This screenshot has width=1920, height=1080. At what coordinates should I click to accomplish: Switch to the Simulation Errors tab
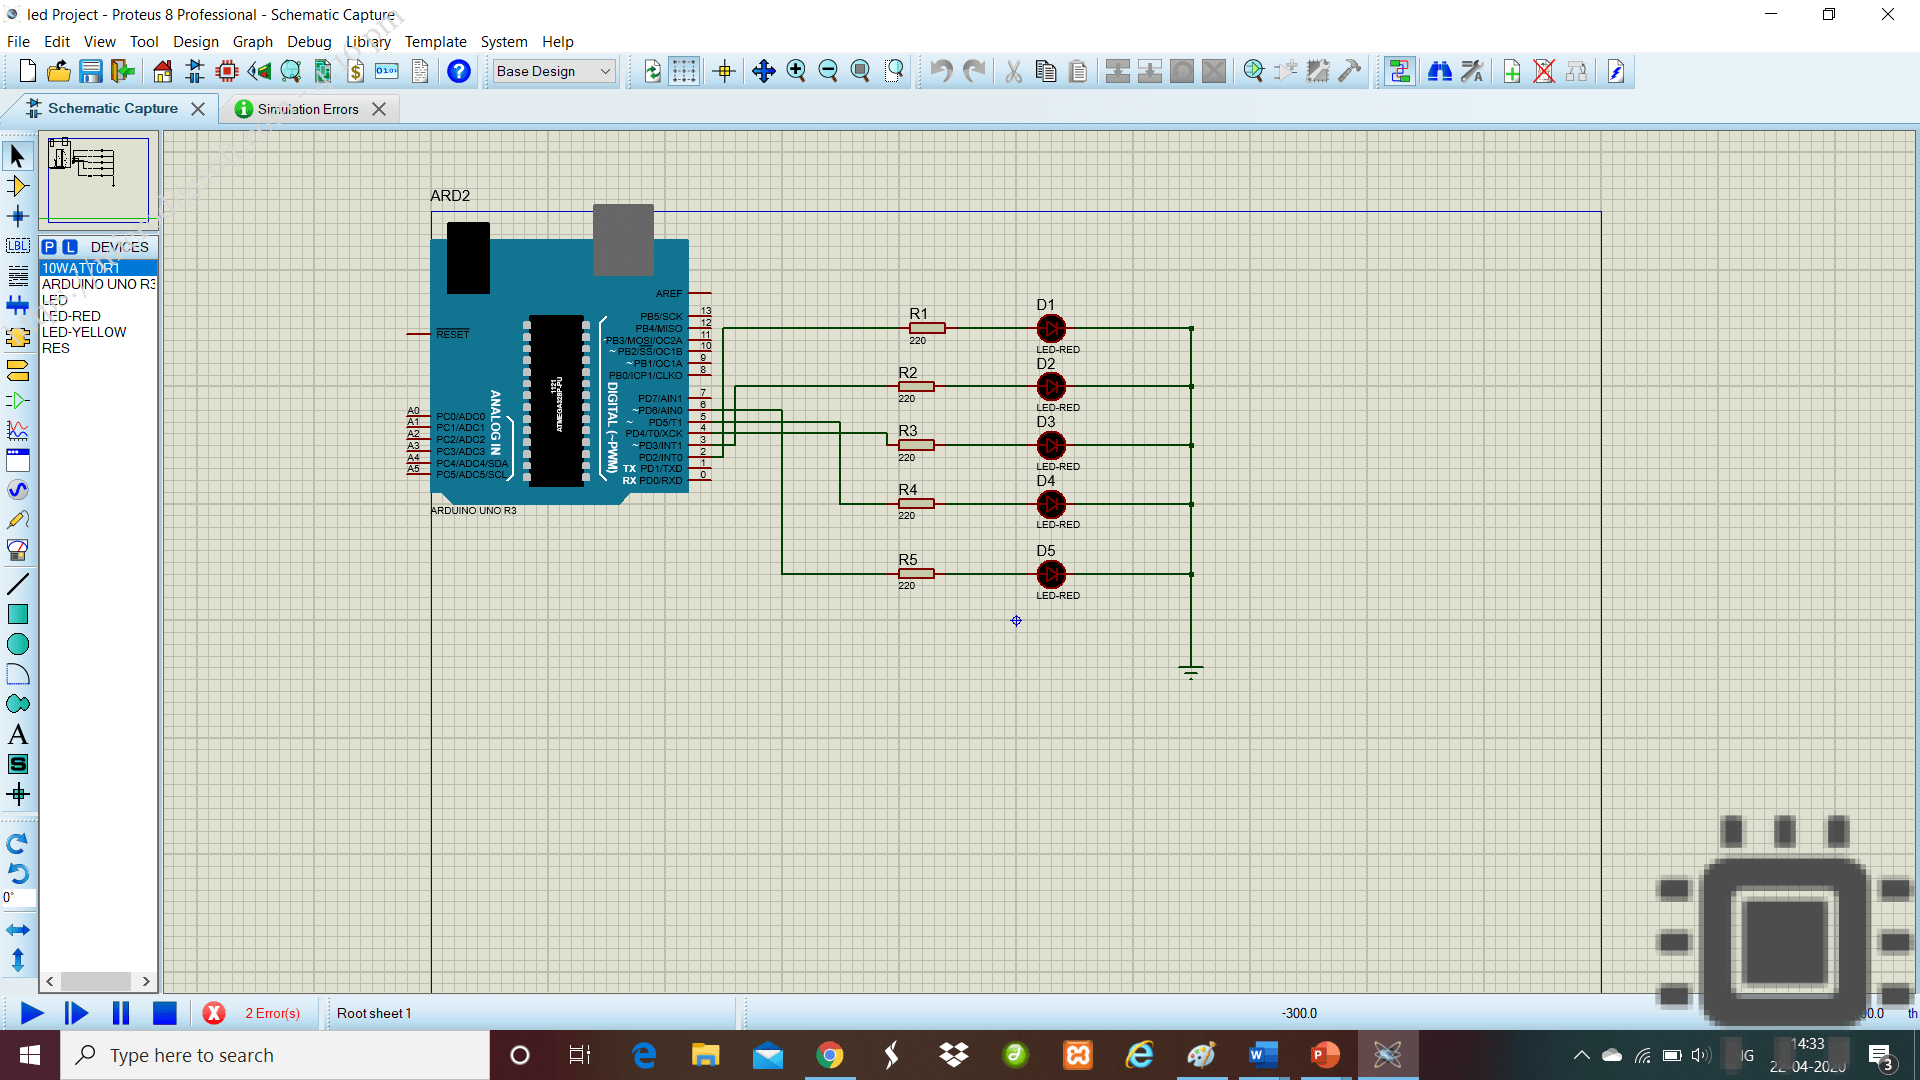click(307, 108)
